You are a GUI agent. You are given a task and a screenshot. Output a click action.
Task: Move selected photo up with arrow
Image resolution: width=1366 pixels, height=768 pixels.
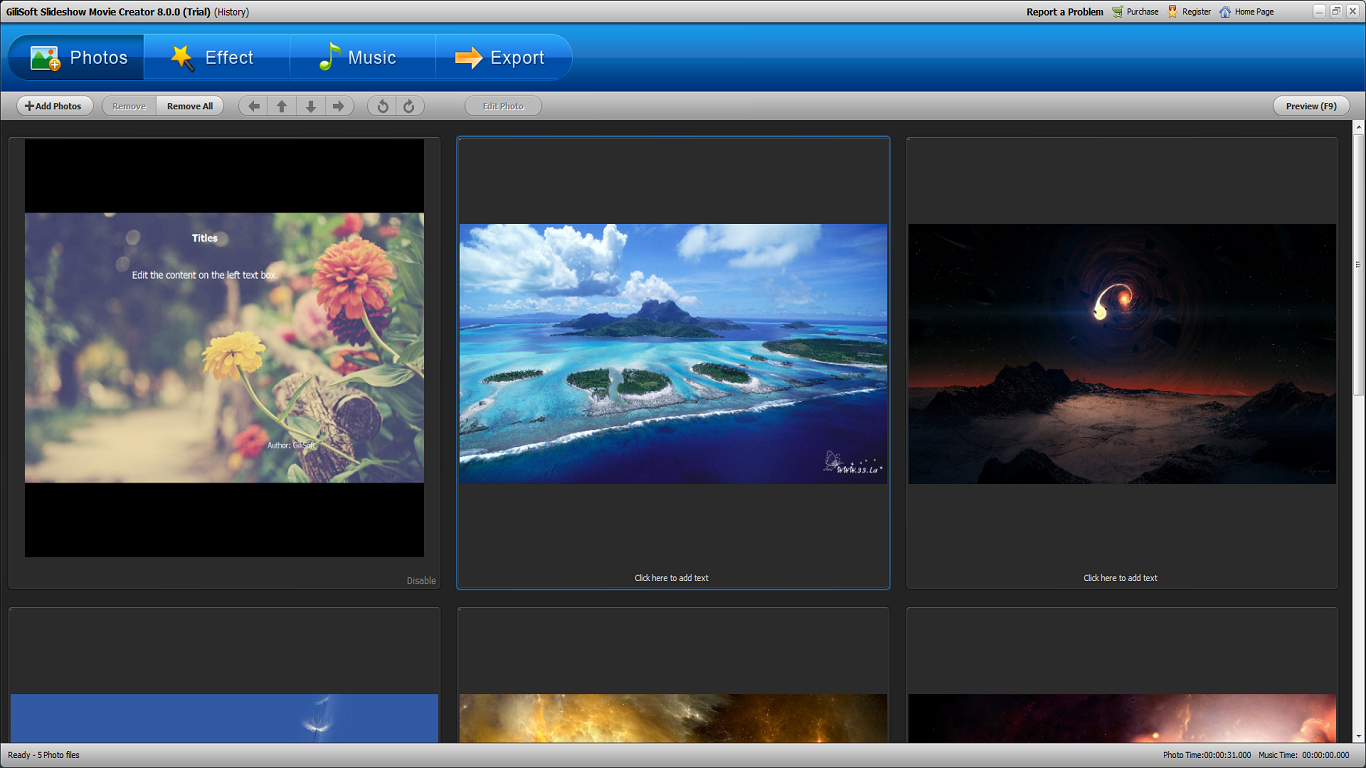[x=282, y=106]
